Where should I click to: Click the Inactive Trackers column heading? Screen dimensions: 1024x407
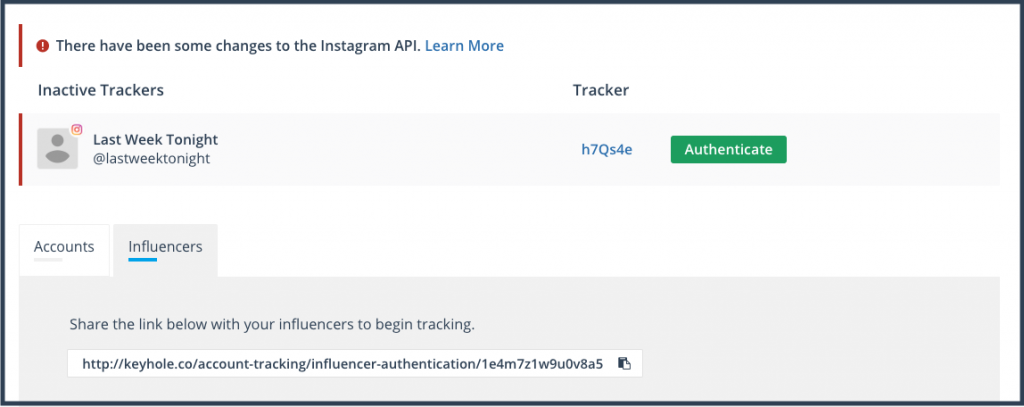click(101, 90)
